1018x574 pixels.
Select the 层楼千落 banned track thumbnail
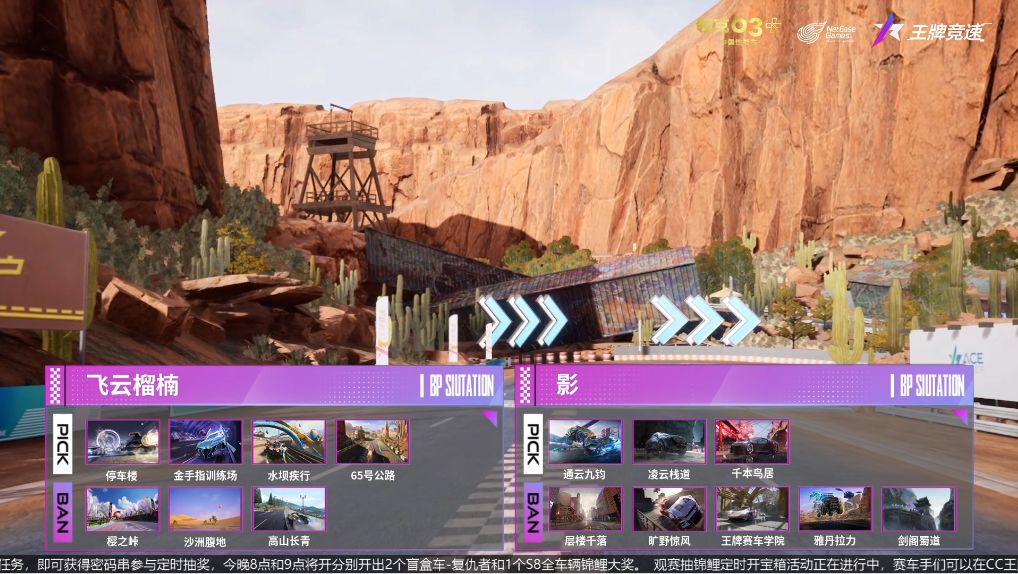[x=585, y=510]
